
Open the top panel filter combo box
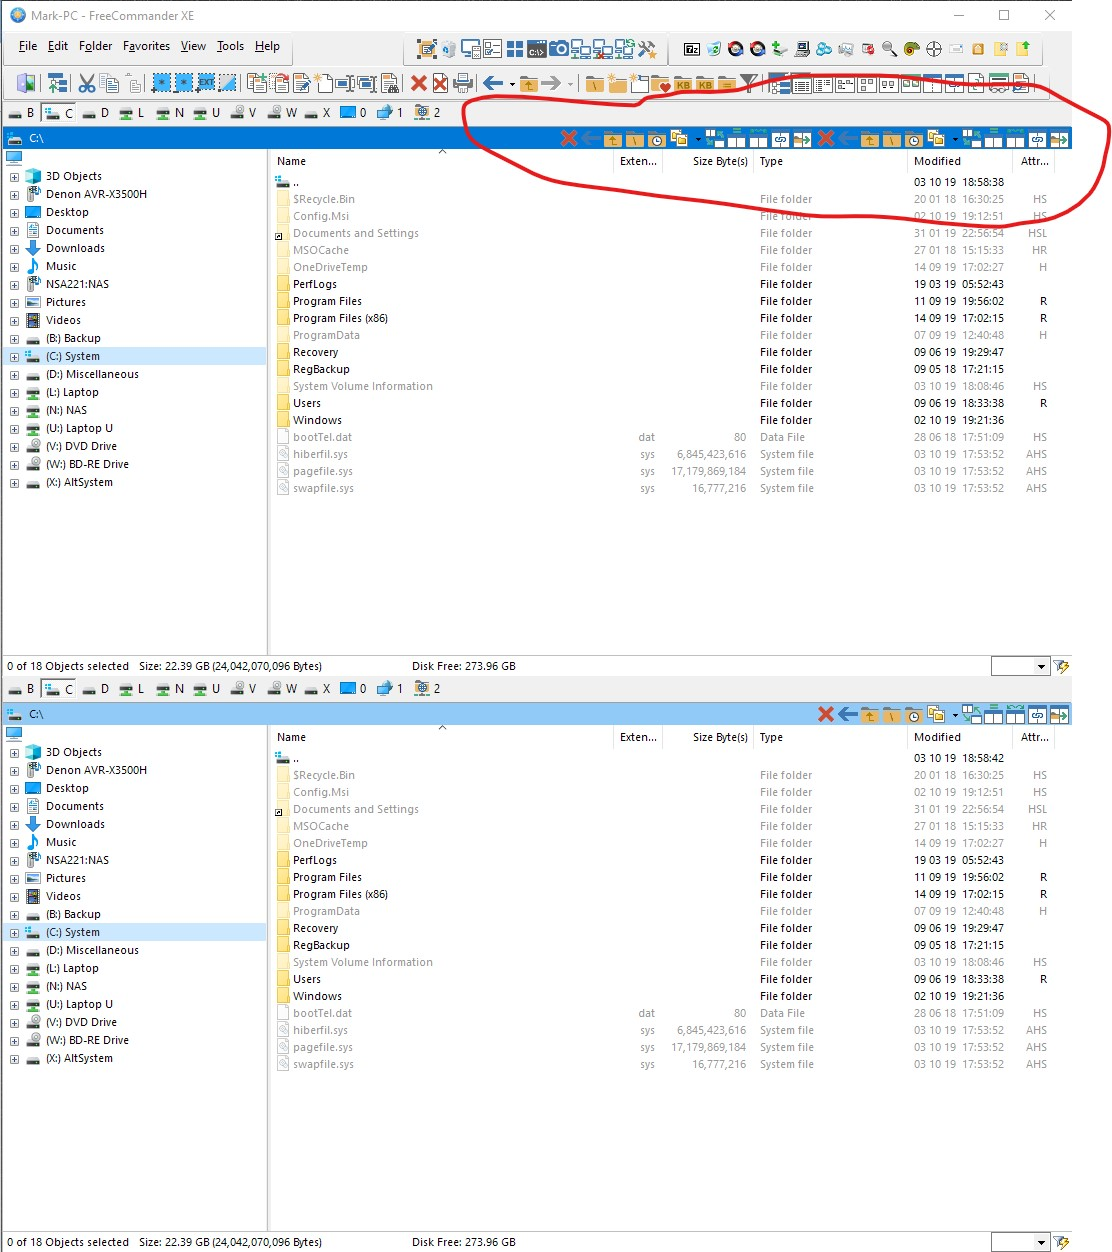[1041, 667]
